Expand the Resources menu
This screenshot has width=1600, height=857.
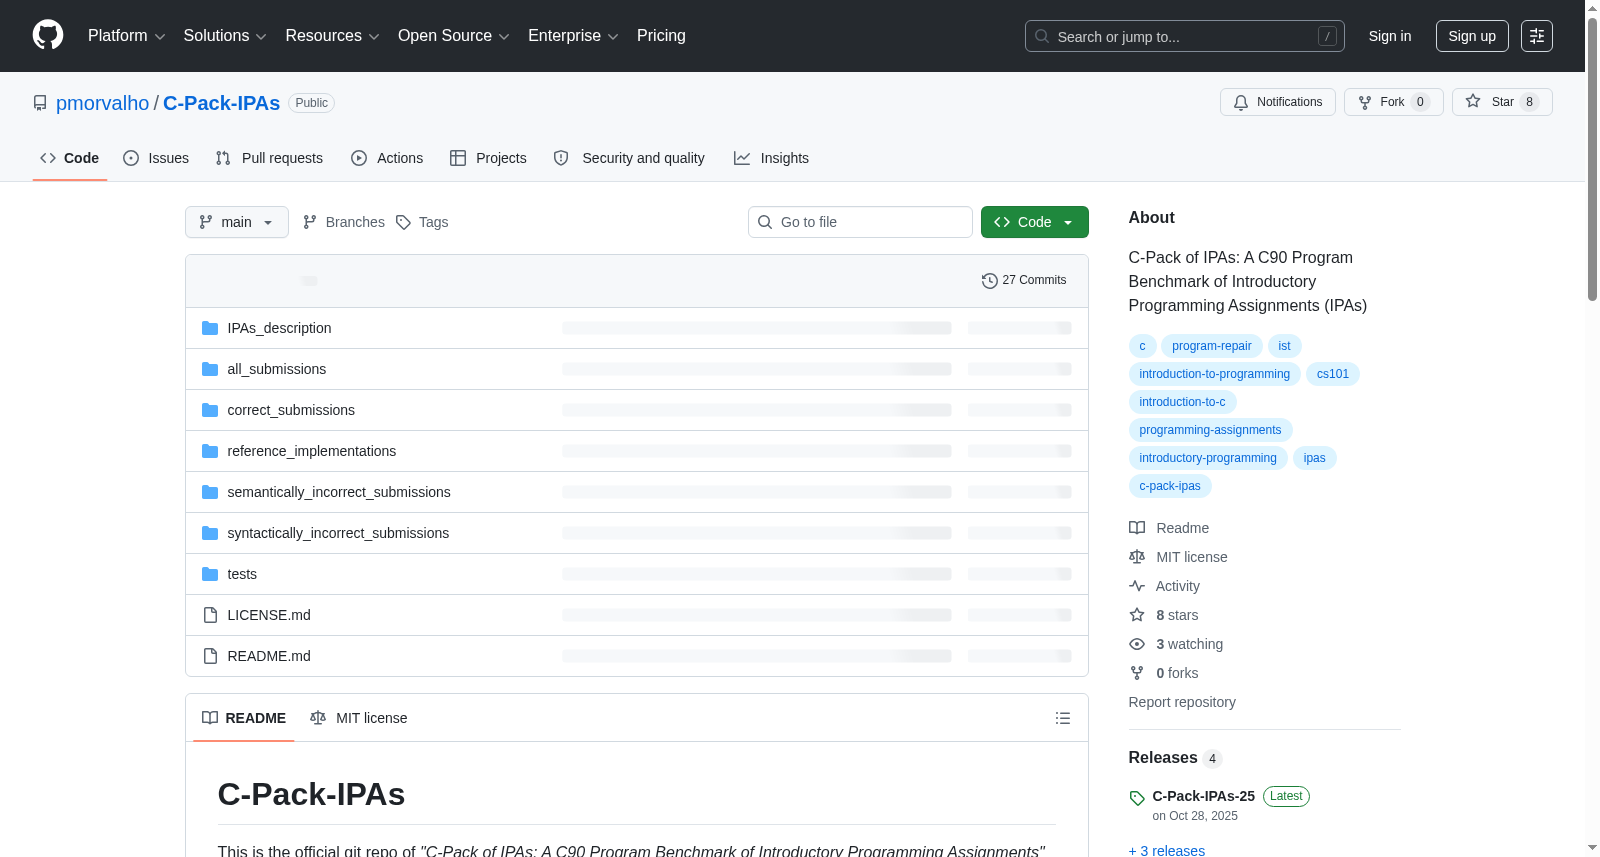pyautogui.click(x=332, y=36)
